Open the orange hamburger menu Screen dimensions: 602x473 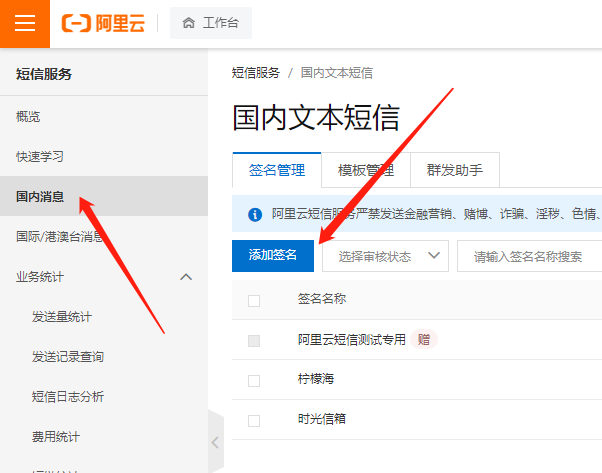25,24
